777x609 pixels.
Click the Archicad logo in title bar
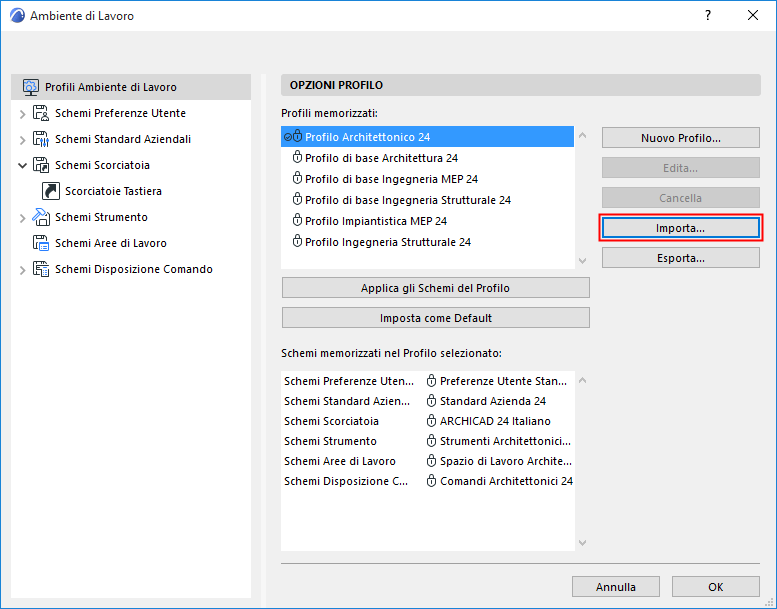17,15
